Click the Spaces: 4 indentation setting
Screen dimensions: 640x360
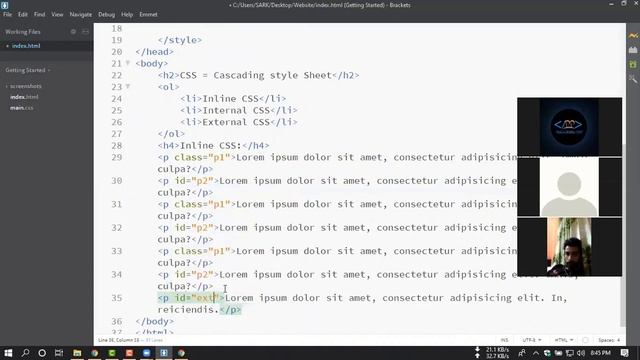(x=609, y=340)
